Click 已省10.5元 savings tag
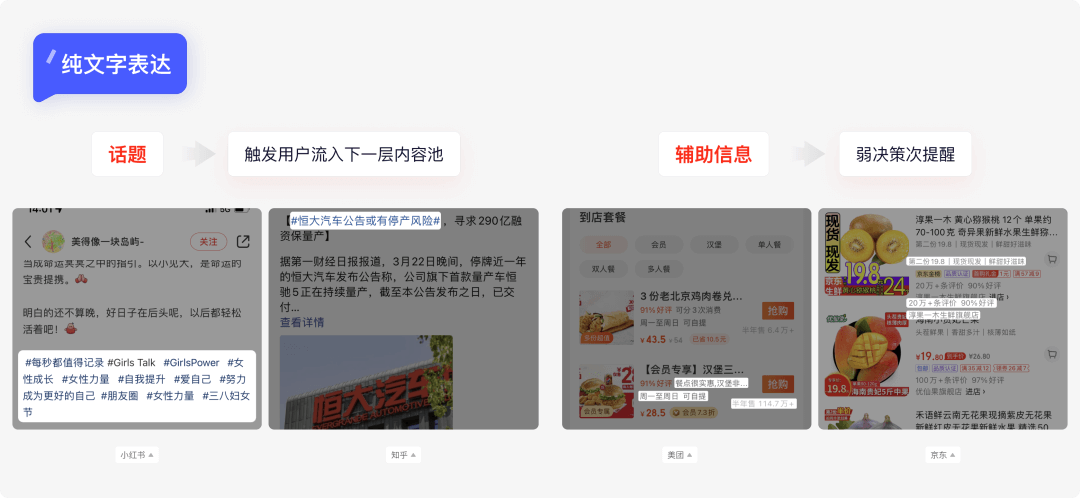Viewport: 1080px width, 498px height. (x=709, y=339)
